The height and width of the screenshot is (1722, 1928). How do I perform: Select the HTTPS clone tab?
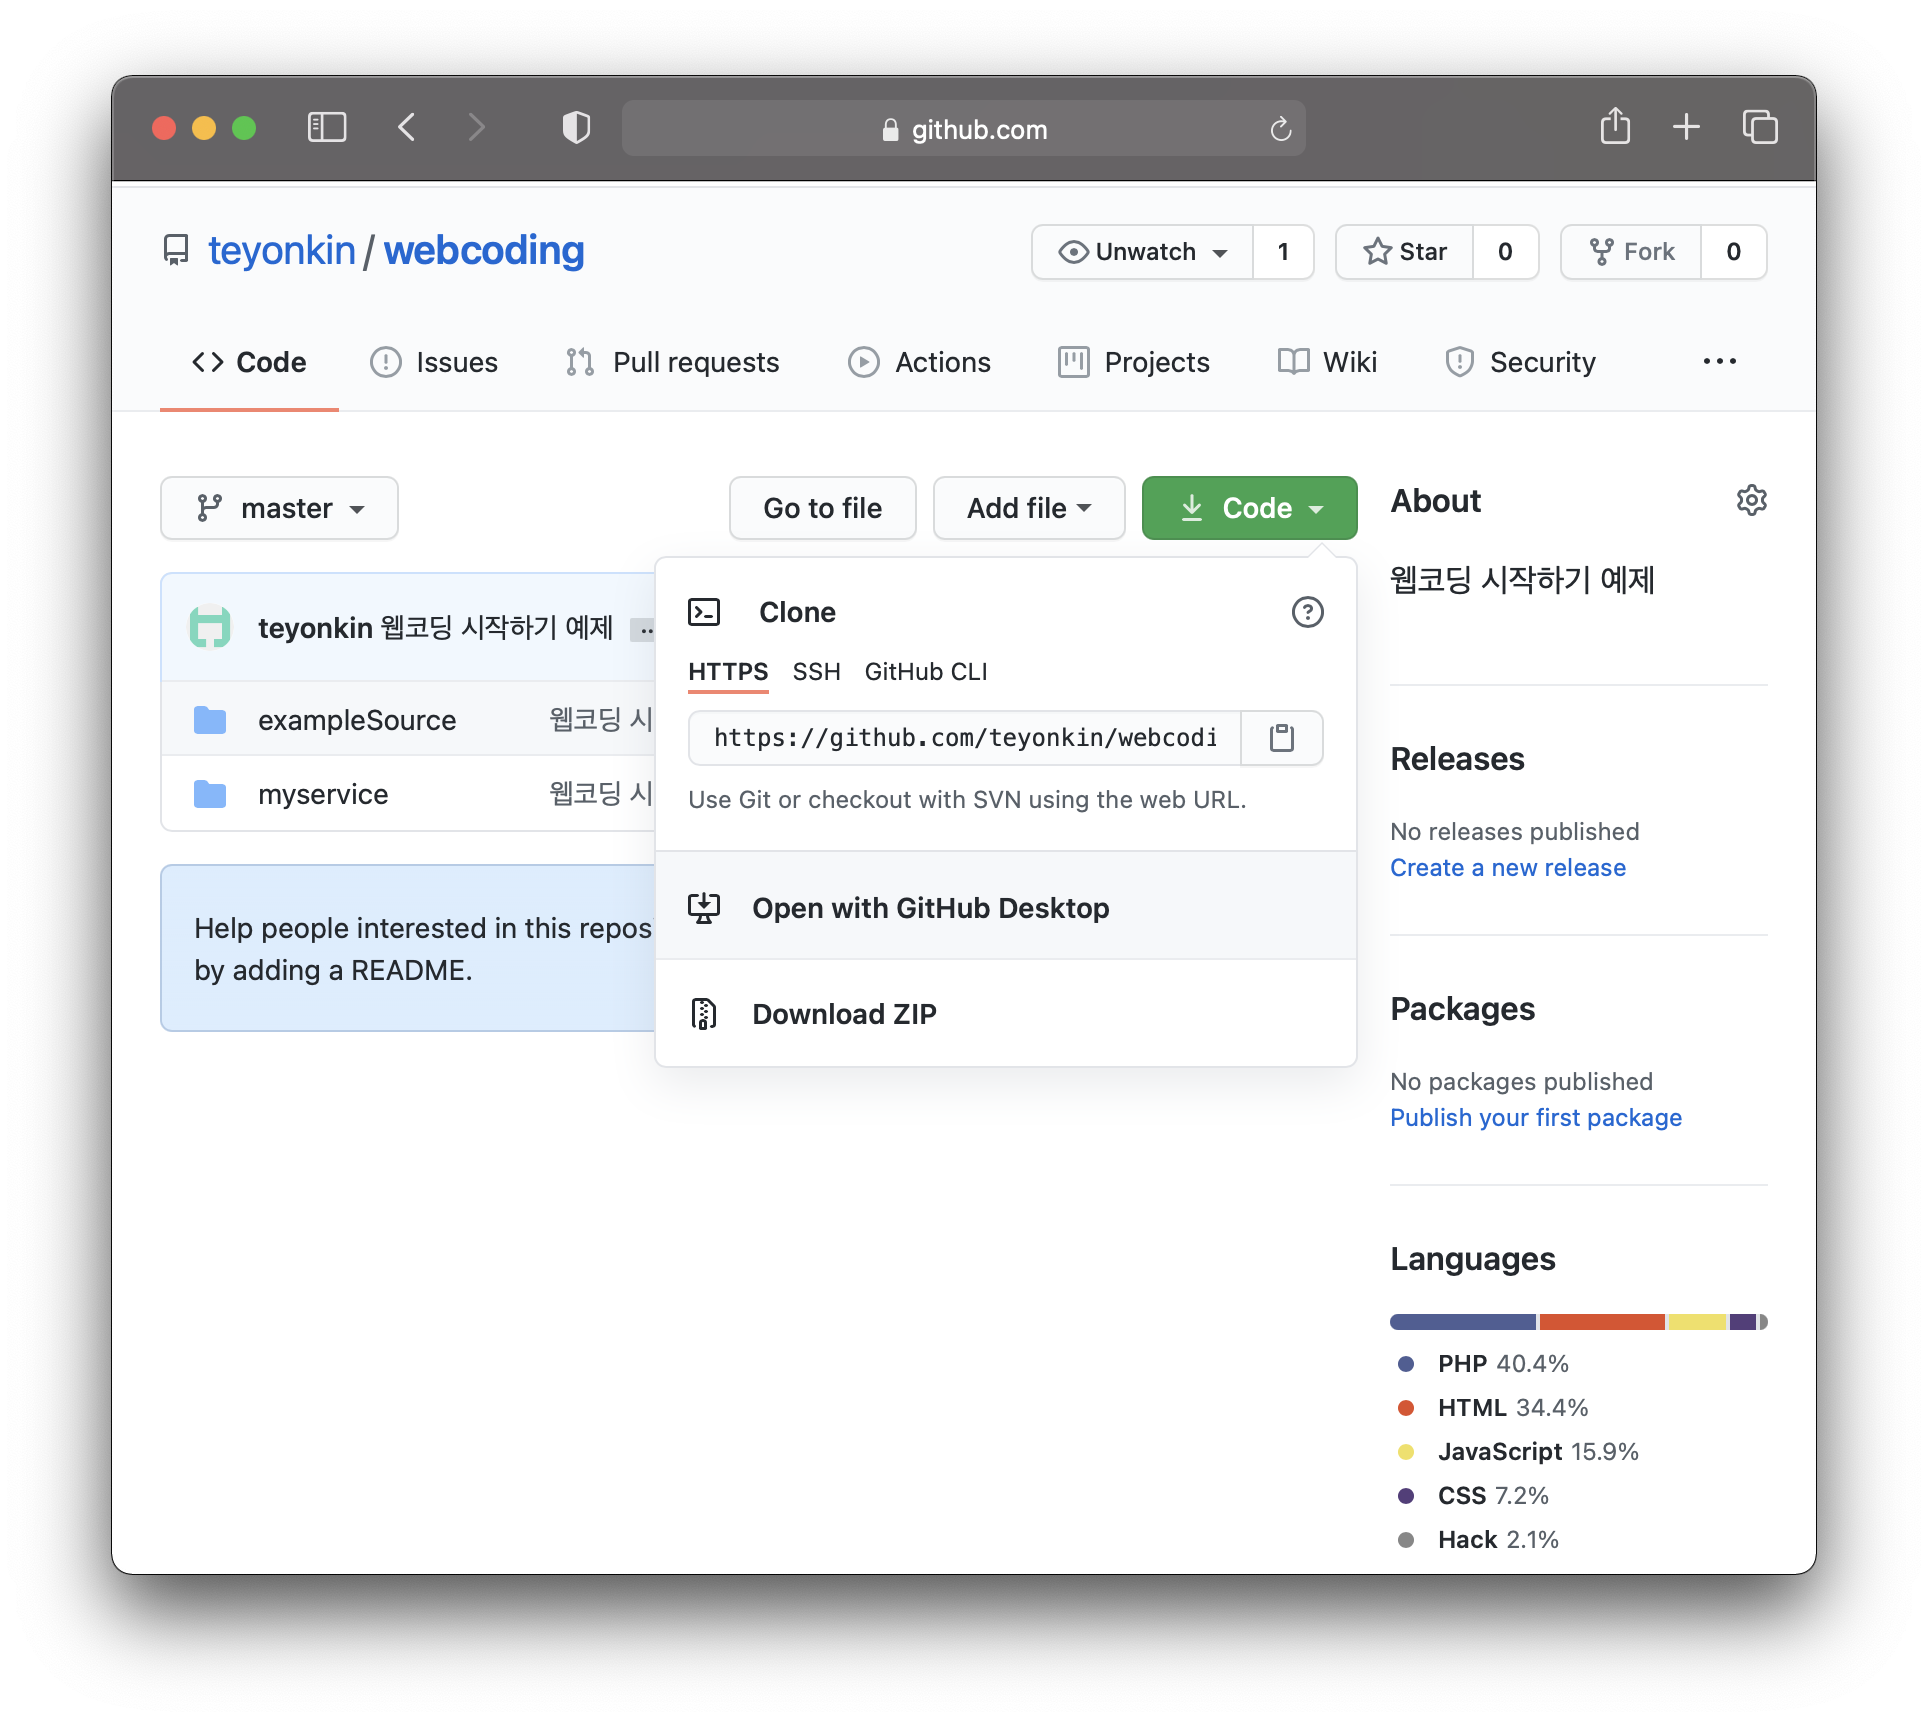tap(728, 672)
